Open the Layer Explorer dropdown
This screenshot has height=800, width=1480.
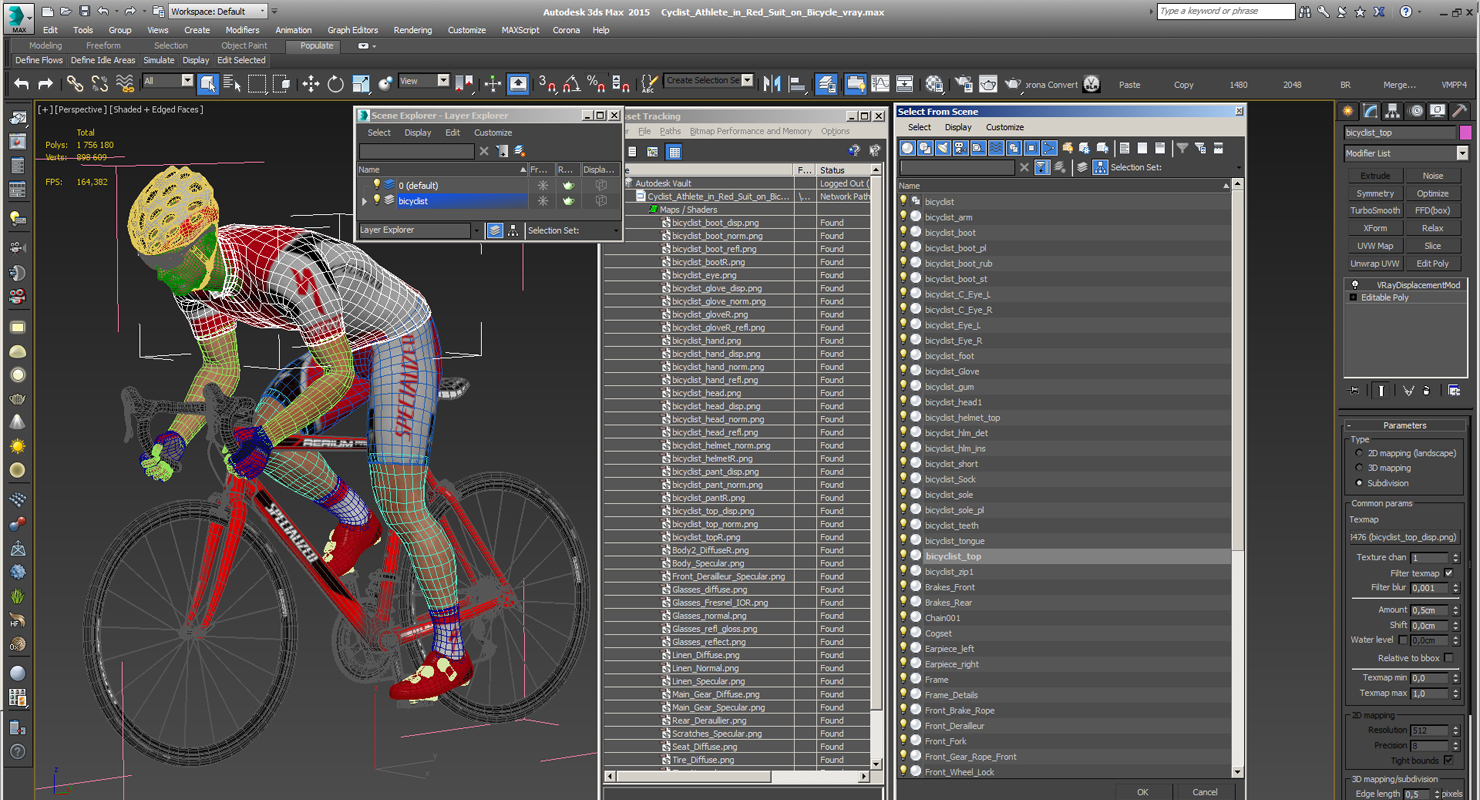click(x=477, y=230)
